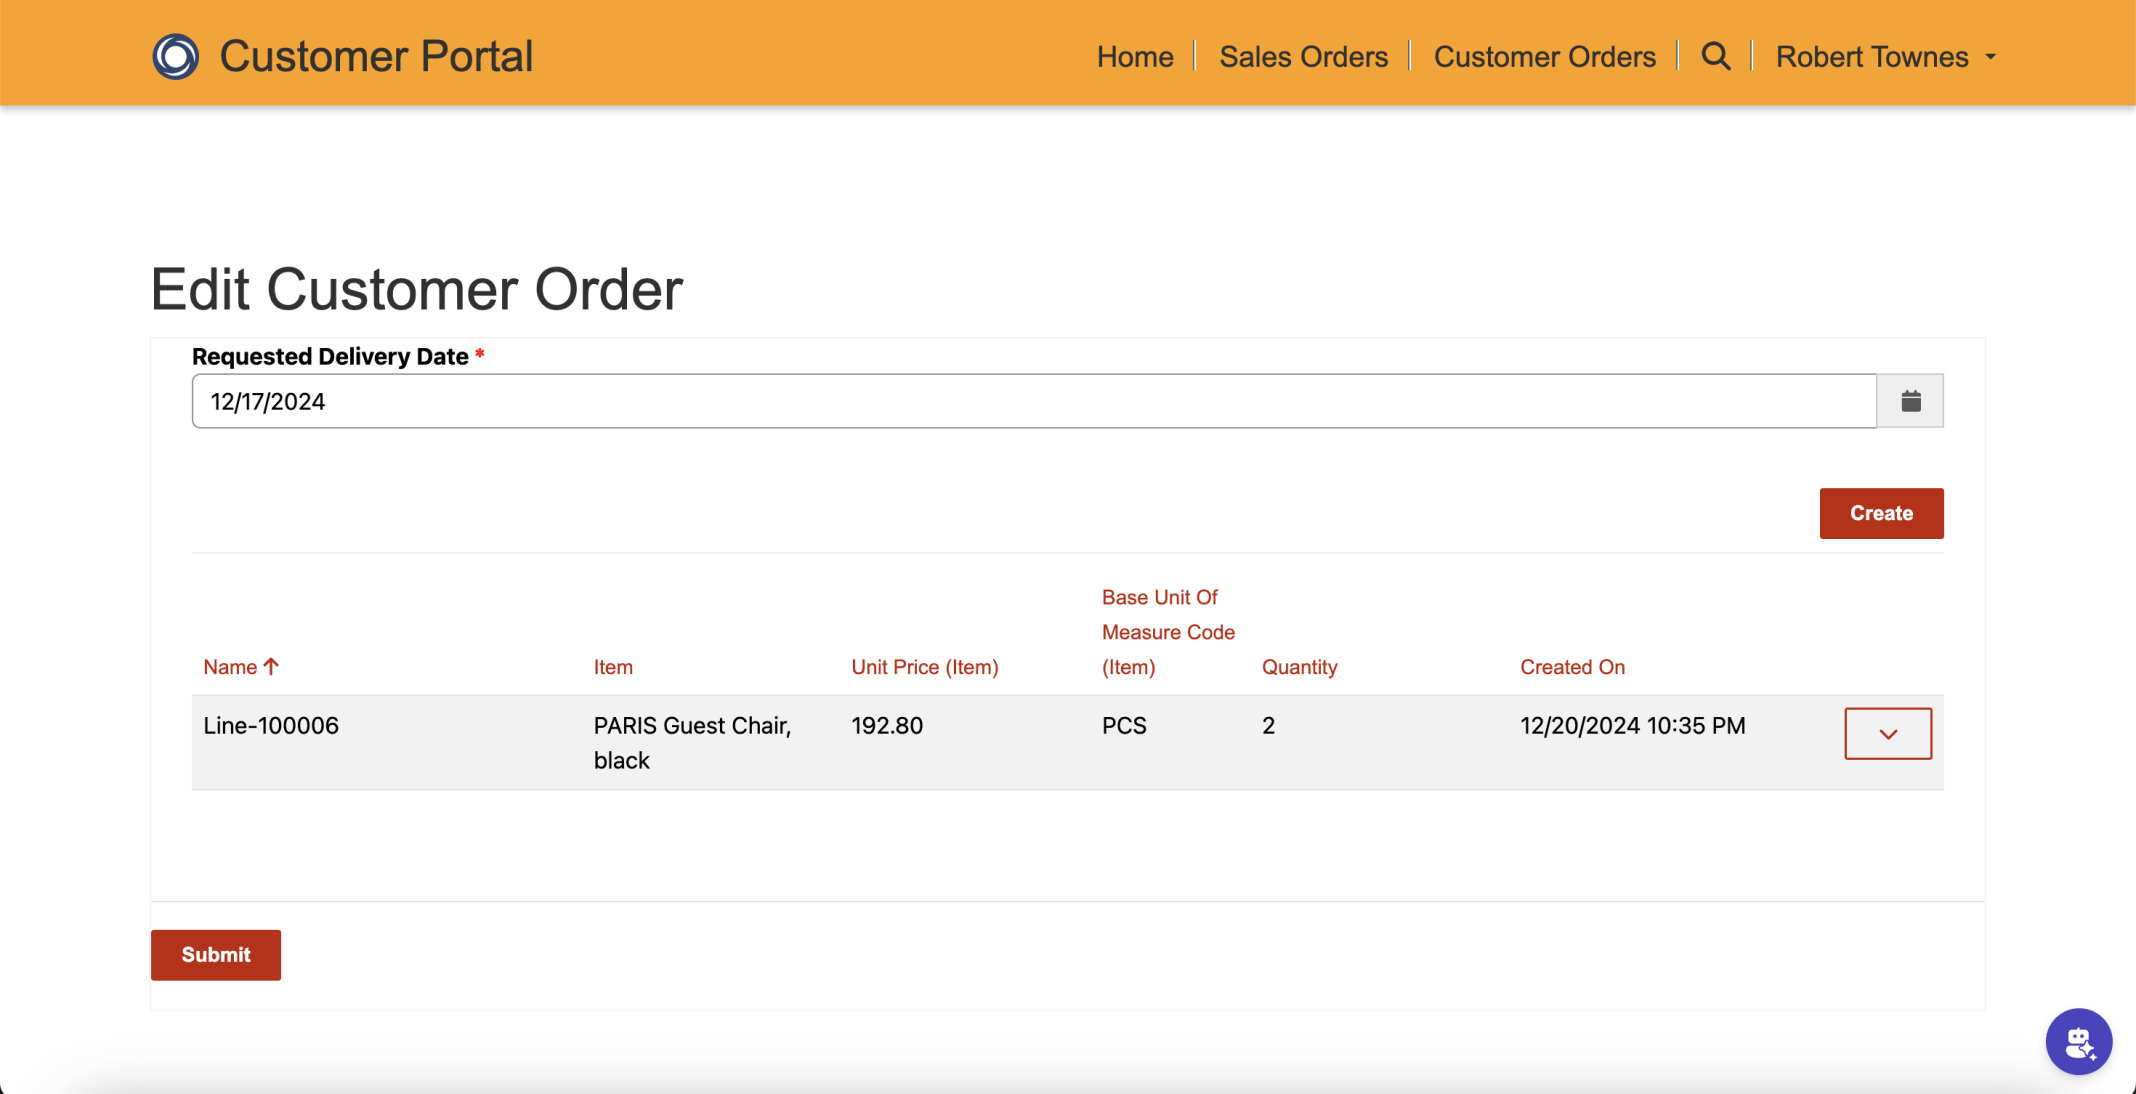Sort by Base Unit Of Measure header
The height and width of the screenshot is (1094, 2136).
pos(1167,632)
